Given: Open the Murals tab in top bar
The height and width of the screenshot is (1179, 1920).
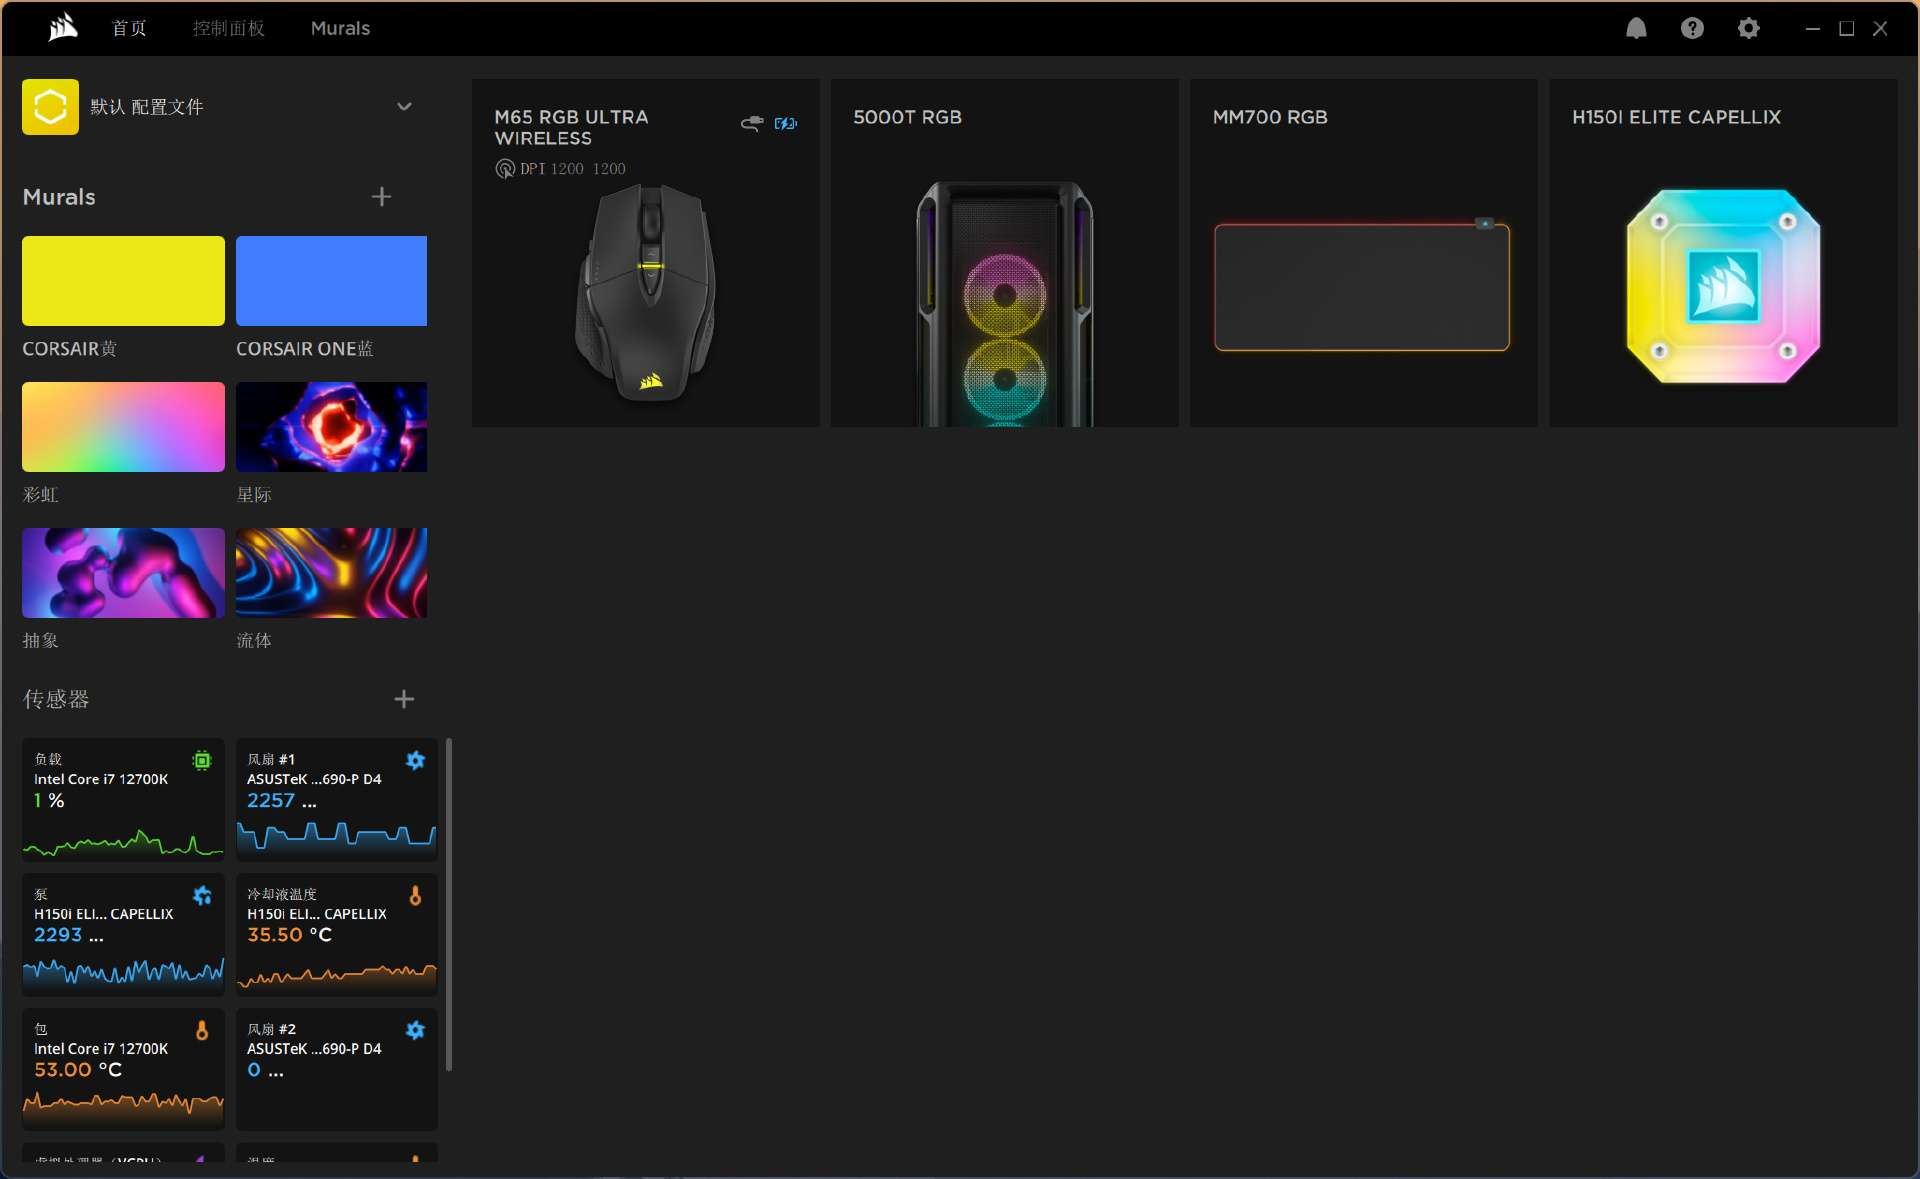Looking at the screenshot, I should pyautogui.click(x=340, y=28).
